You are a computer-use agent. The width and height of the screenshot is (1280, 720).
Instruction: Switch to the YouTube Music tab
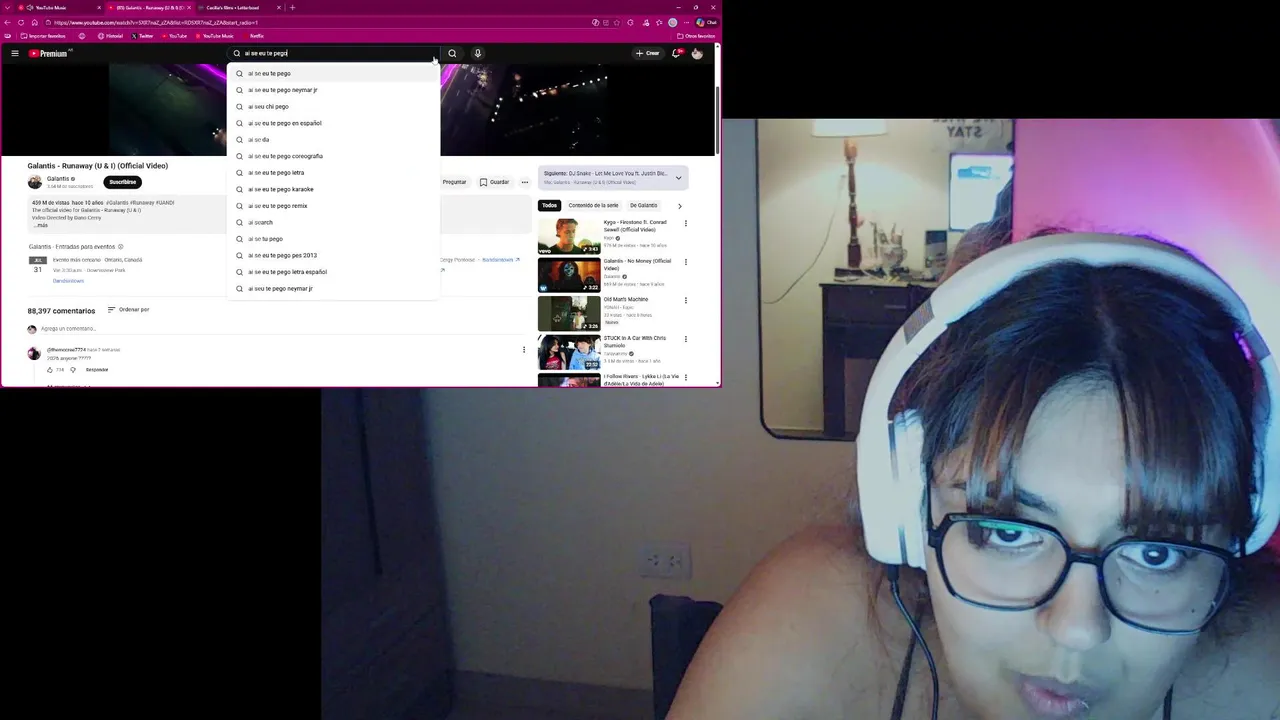tap(58, 7)
